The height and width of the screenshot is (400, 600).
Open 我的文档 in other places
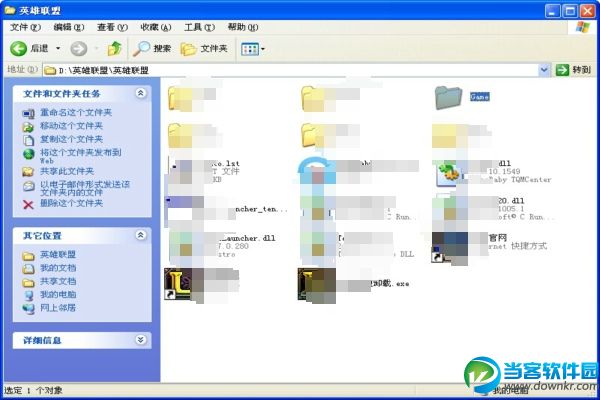58,268
